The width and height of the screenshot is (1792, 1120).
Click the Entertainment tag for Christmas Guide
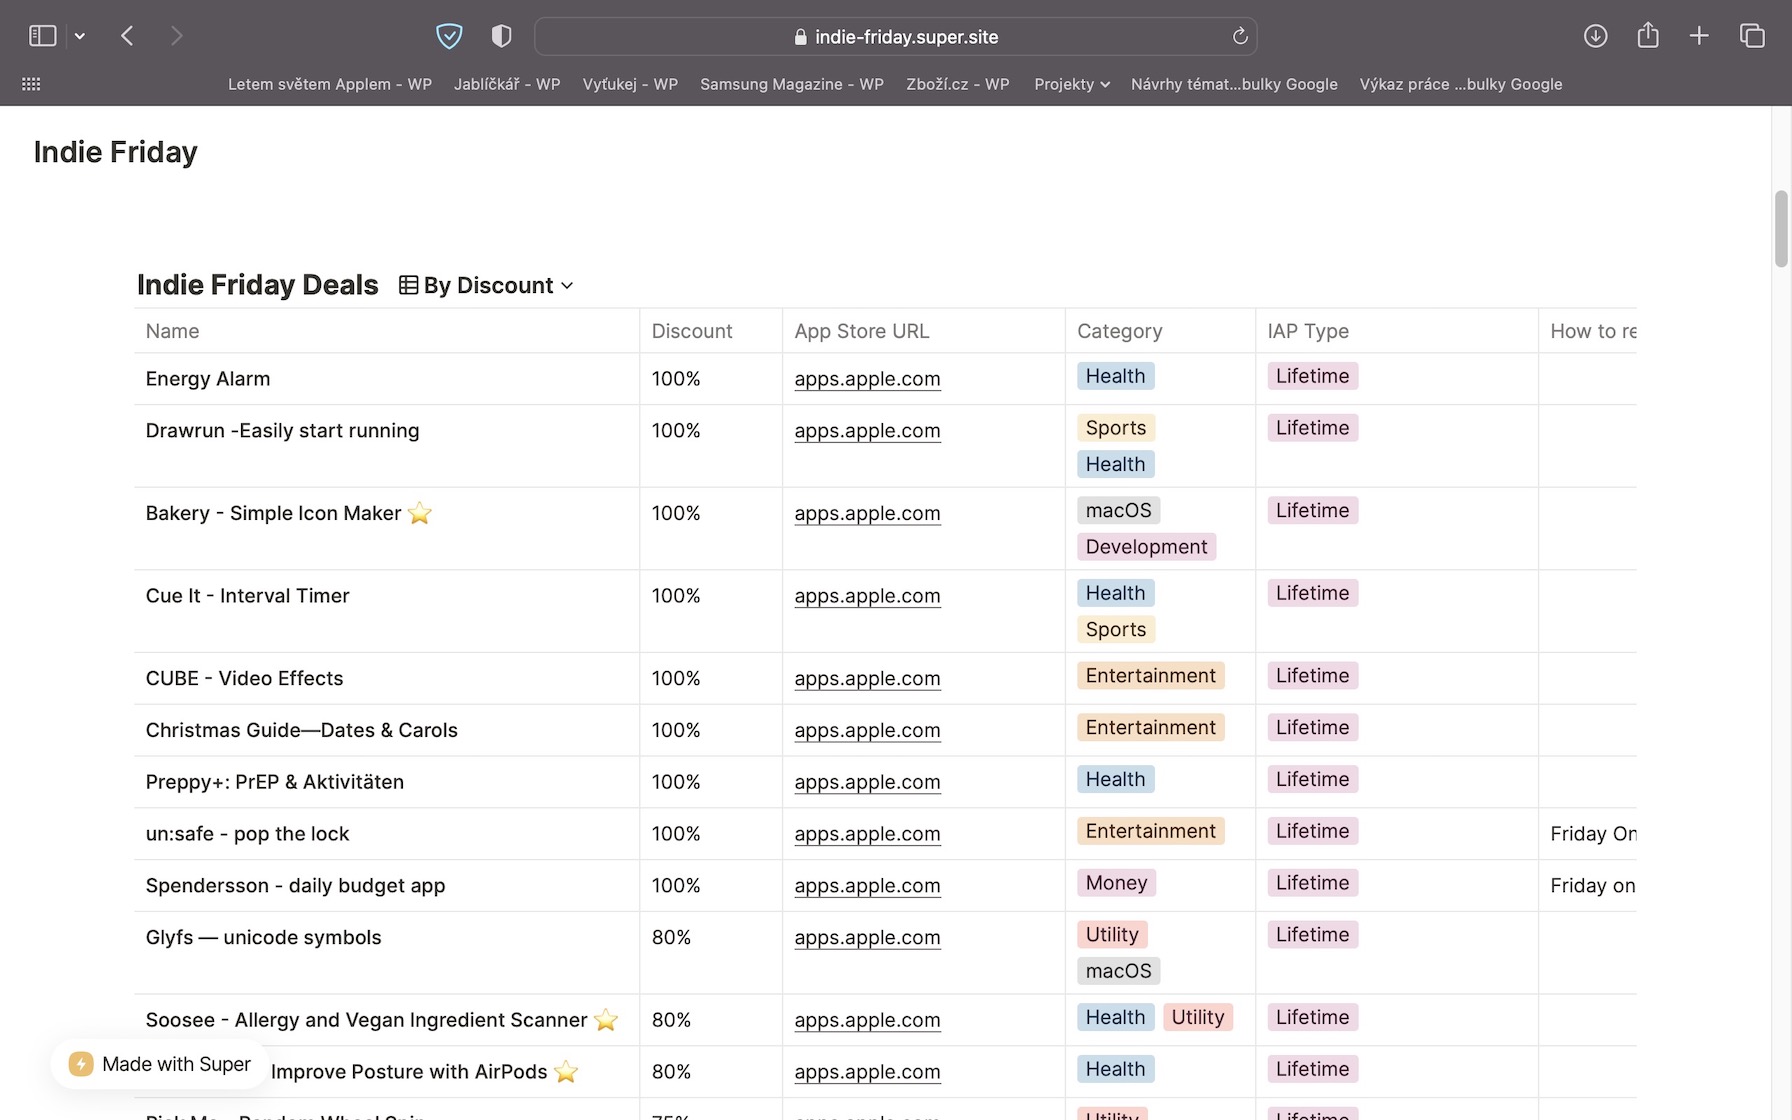(x=1150, y=728)
